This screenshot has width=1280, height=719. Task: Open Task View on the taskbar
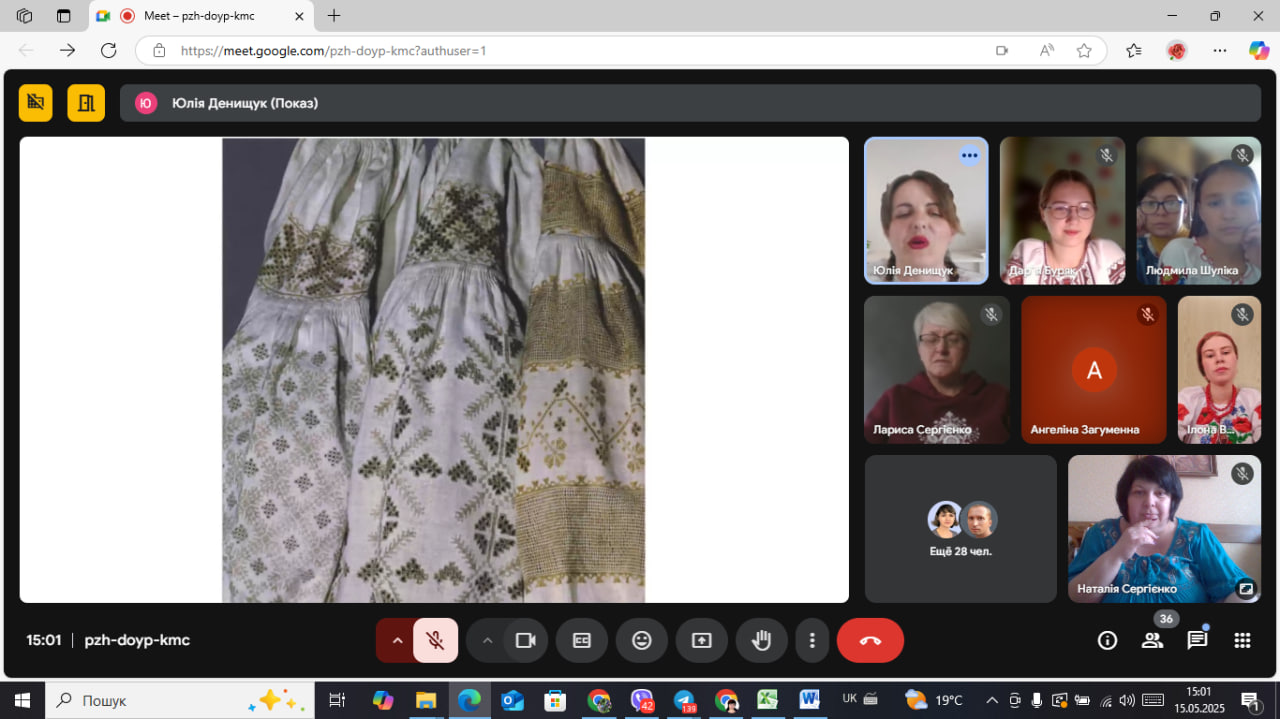click(x=337, y=700)
